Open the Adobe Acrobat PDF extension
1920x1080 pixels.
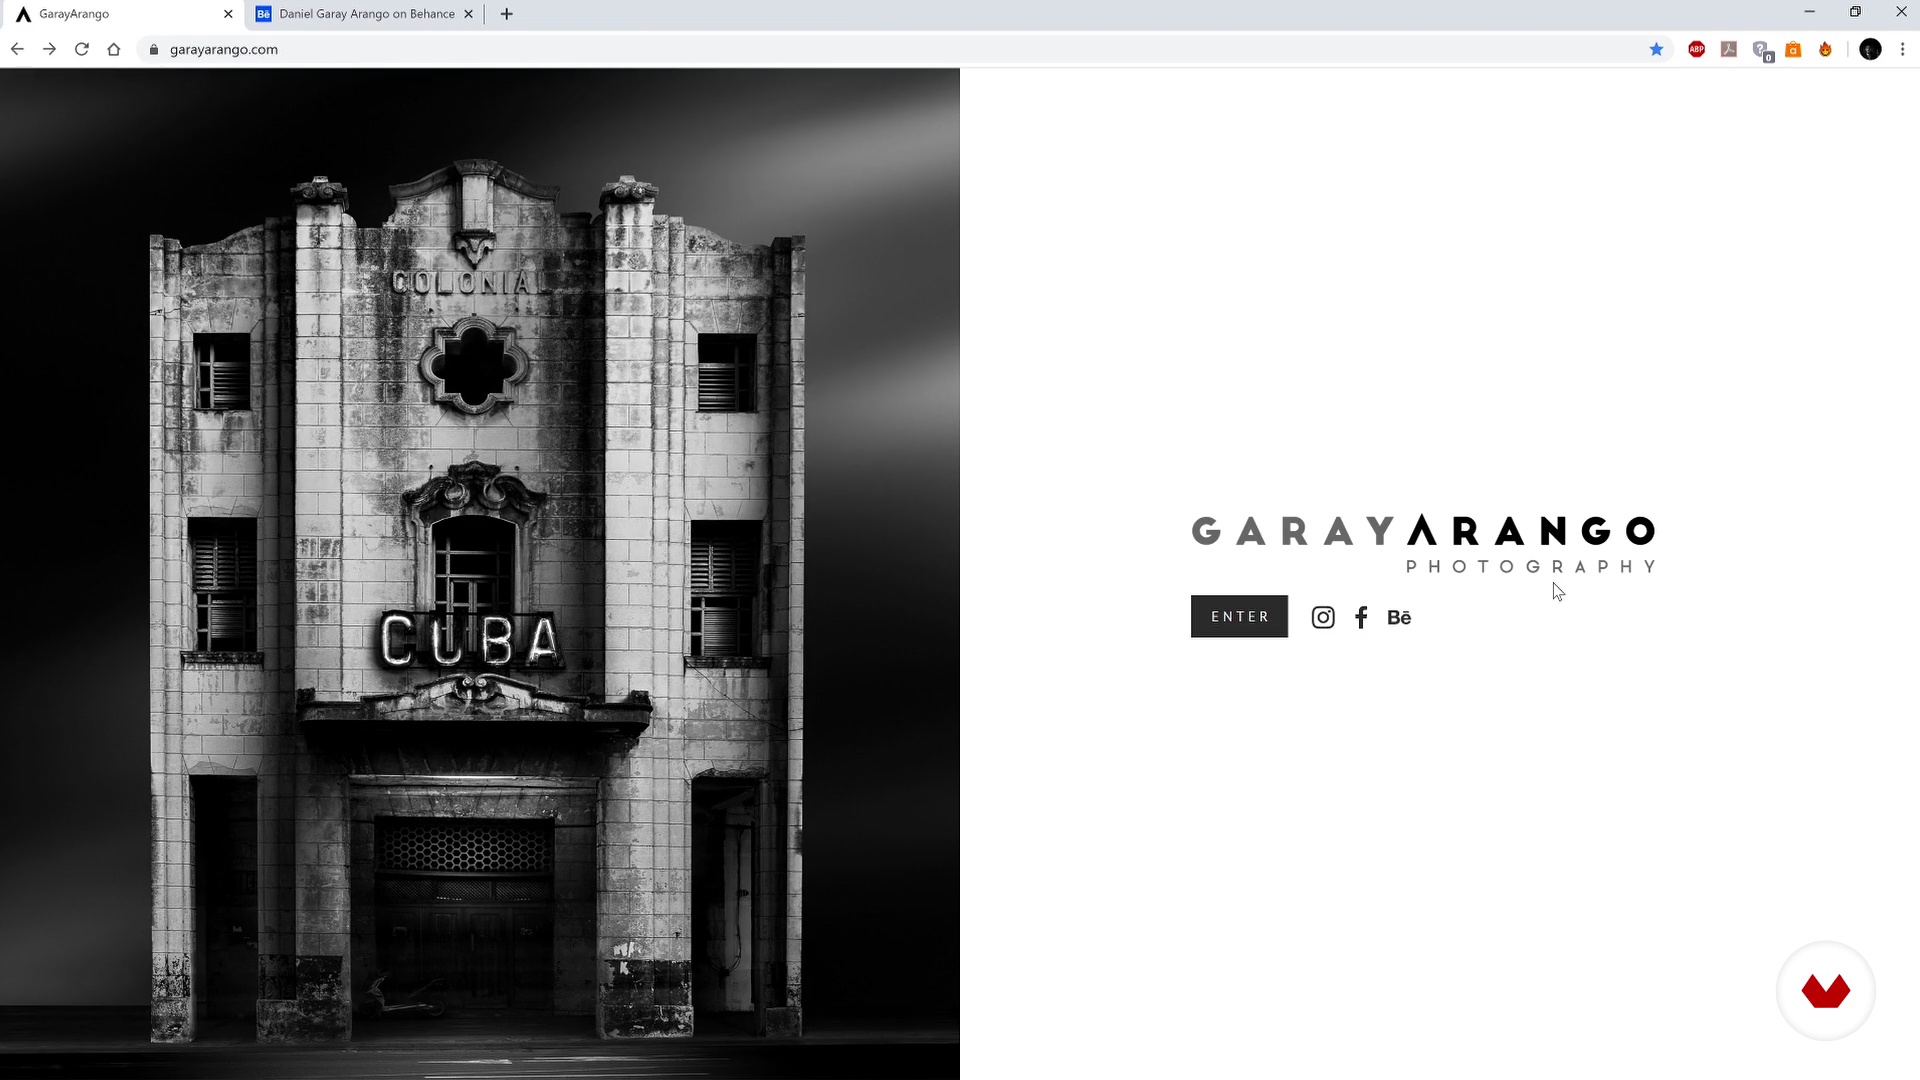click(x=1729, y=49)
